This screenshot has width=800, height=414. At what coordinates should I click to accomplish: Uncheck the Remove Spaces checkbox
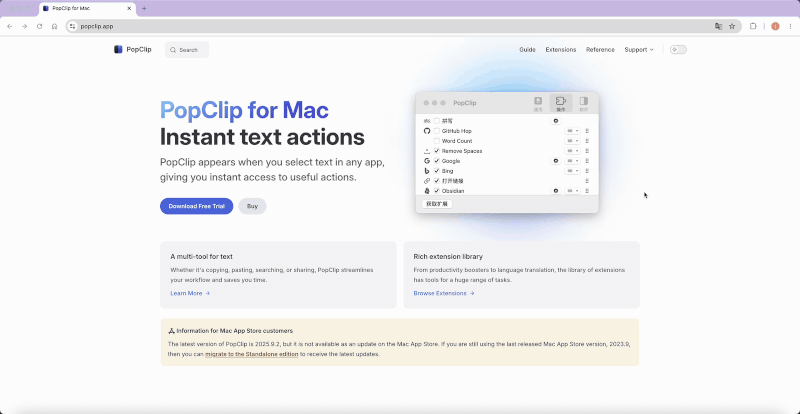pyautogui.click(x=437, y=151)
